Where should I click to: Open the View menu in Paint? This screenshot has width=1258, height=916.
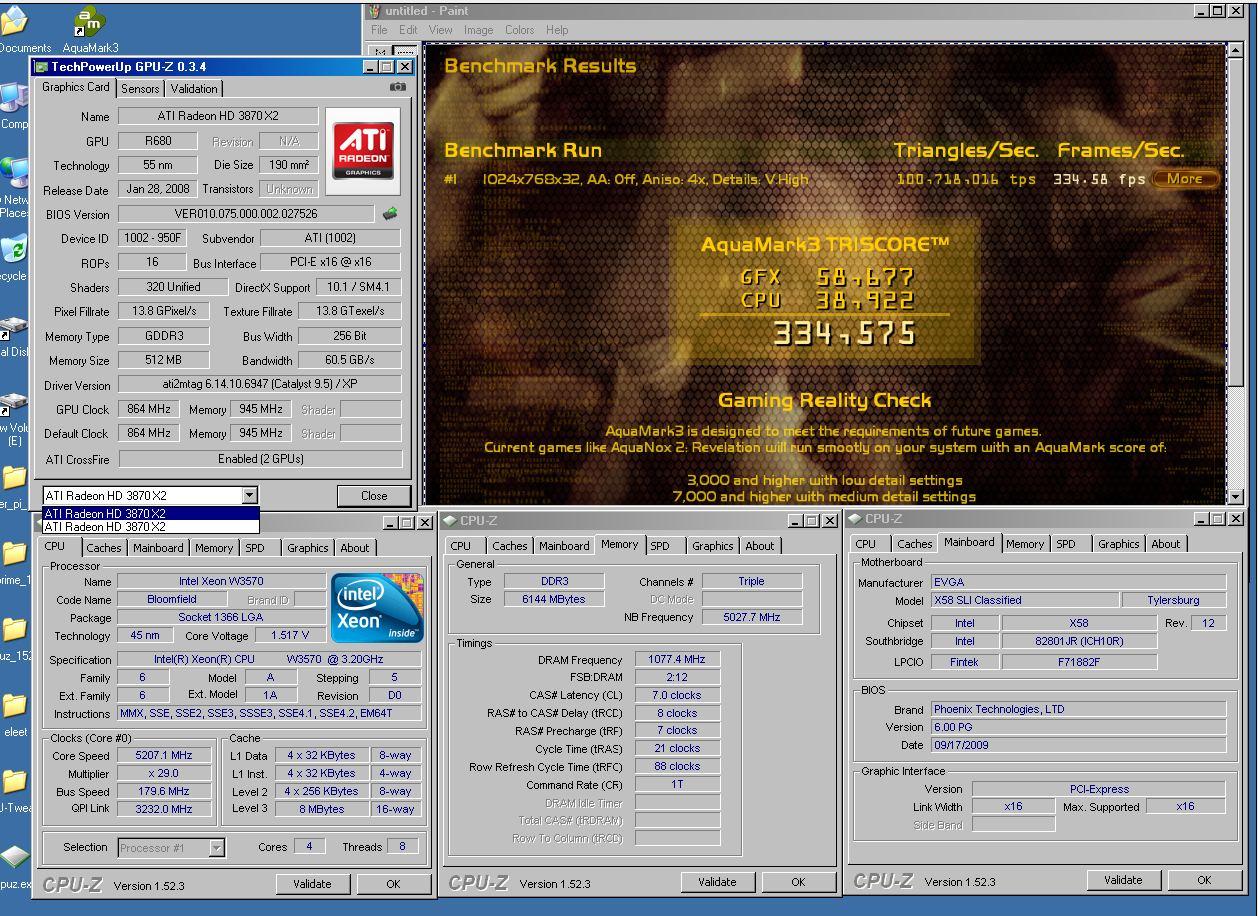(x=440, y=30)
